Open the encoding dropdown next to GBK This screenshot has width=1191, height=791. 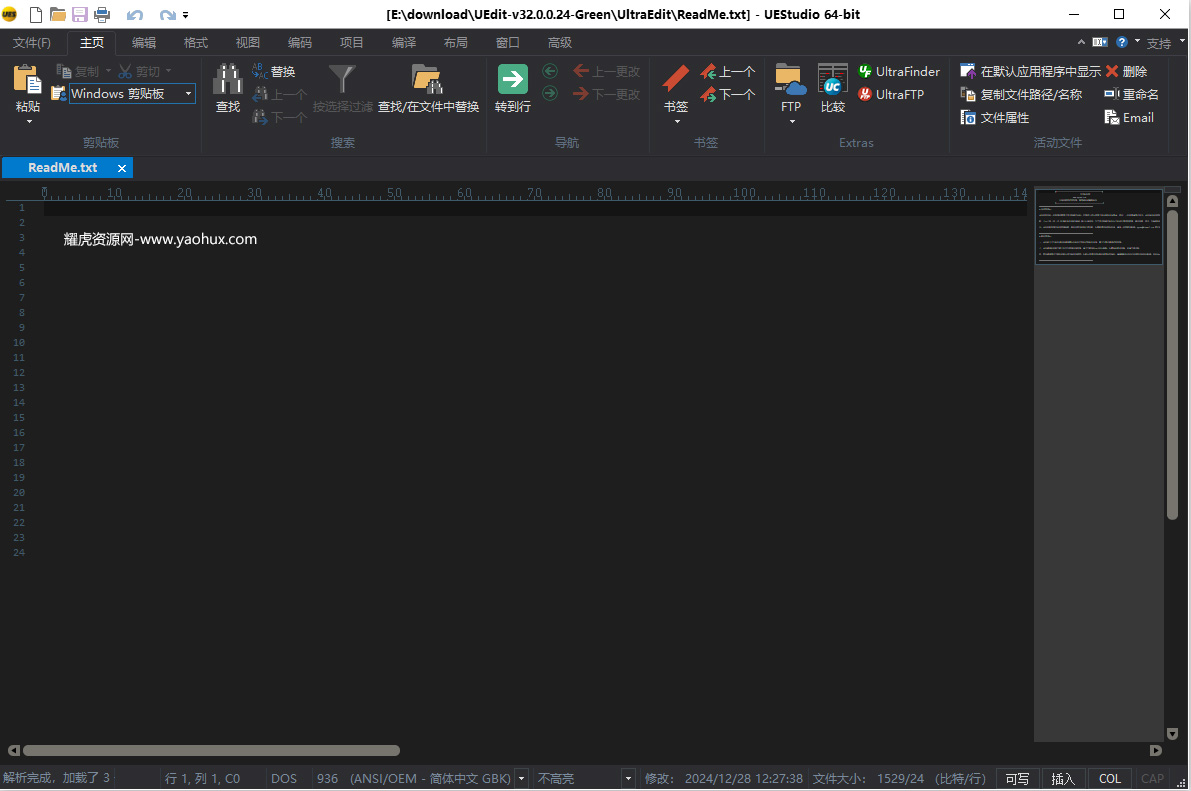coord(520,777)
